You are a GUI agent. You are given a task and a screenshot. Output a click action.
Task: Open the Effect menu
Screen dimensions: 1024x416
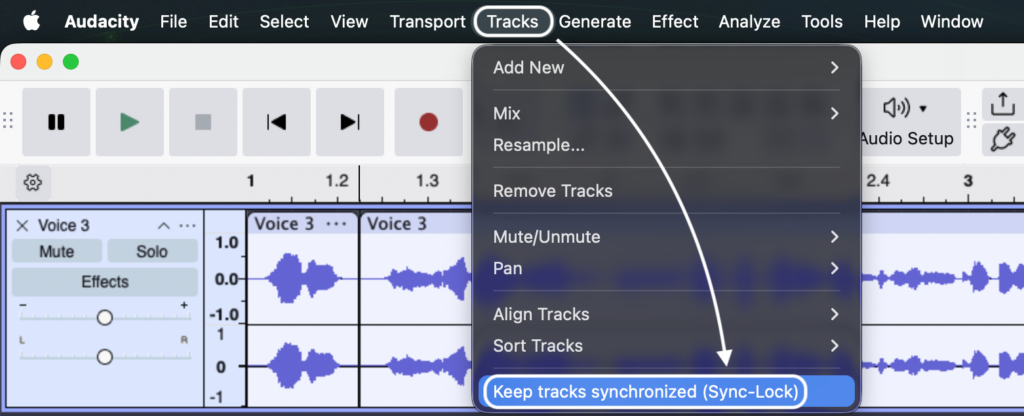[x=675, y=21]
